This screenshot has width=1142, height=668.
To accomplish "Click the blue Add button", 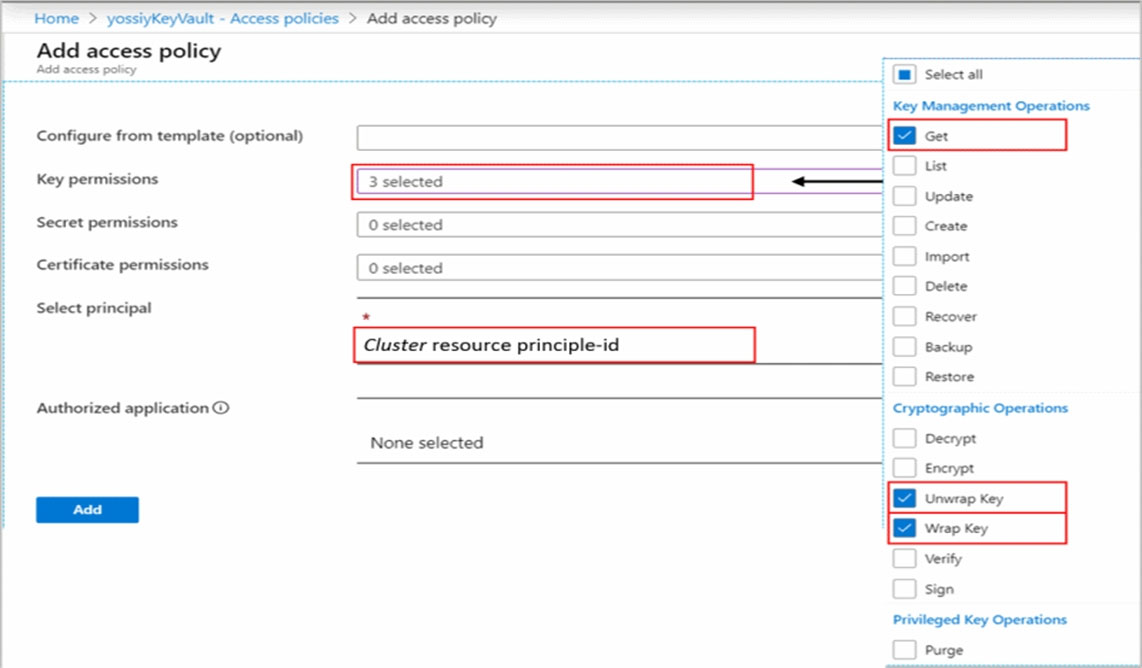I will [87, 510].
